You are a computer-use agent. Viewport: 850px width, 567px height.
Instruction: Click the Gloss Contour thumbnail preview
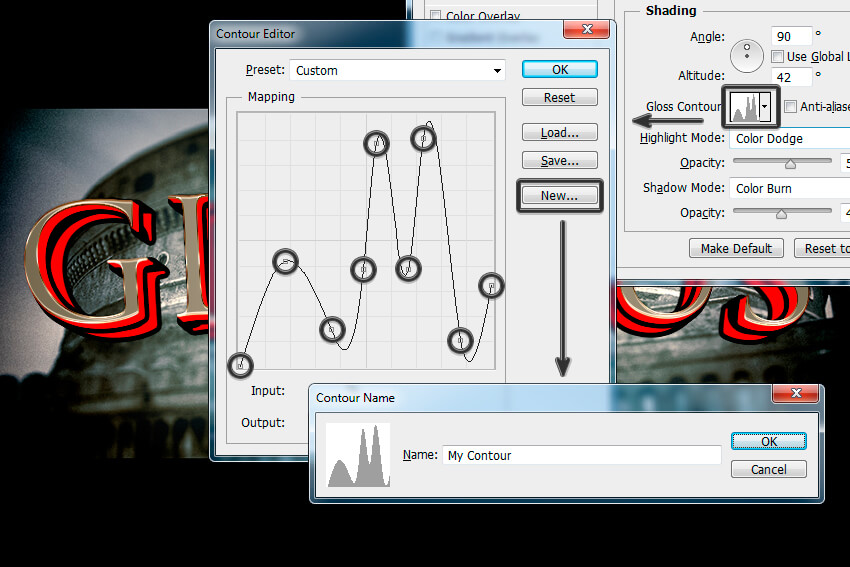(744, 106)
